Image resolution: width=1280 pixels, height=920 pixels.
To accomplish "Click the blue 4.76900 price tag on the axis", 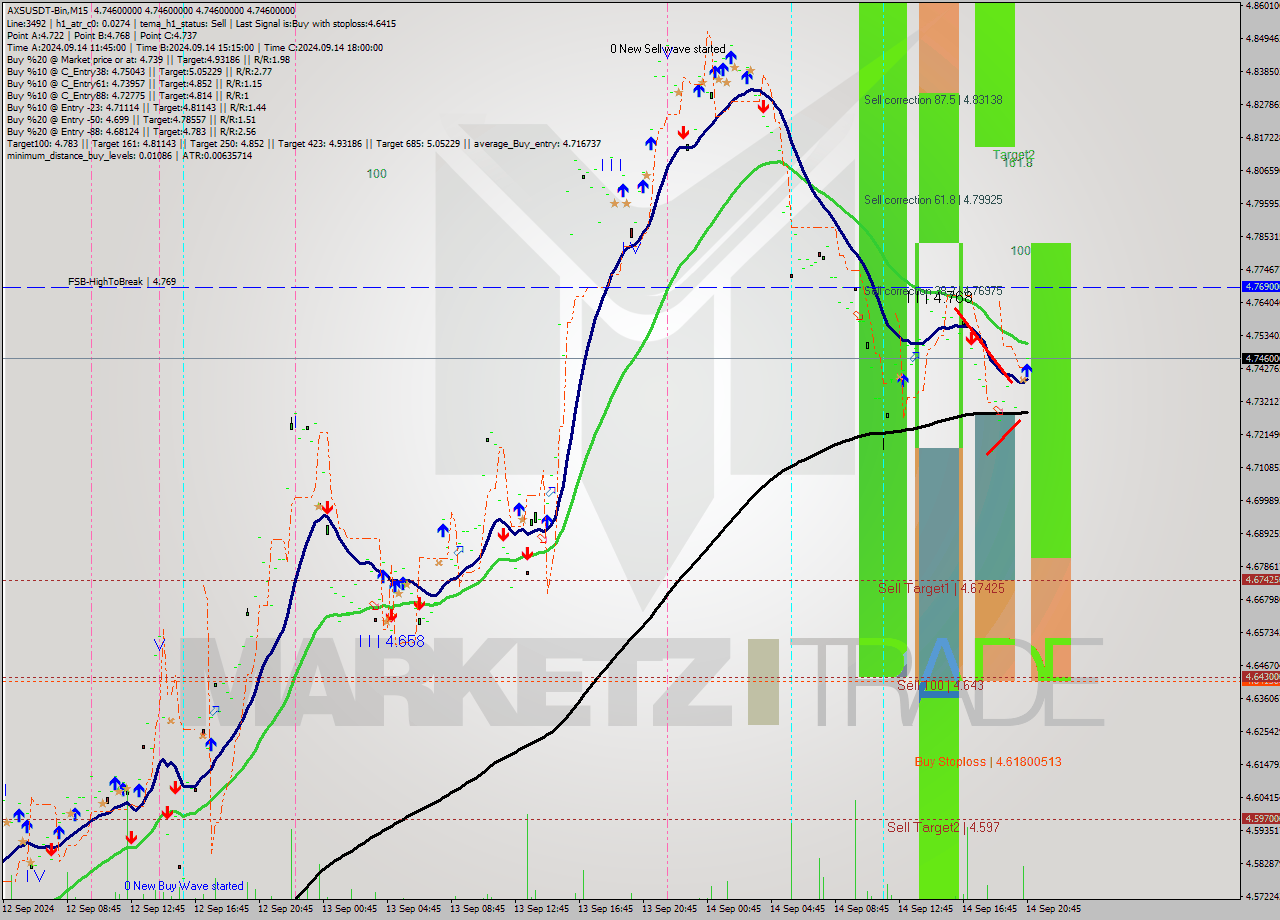I will coord(1259,286).
